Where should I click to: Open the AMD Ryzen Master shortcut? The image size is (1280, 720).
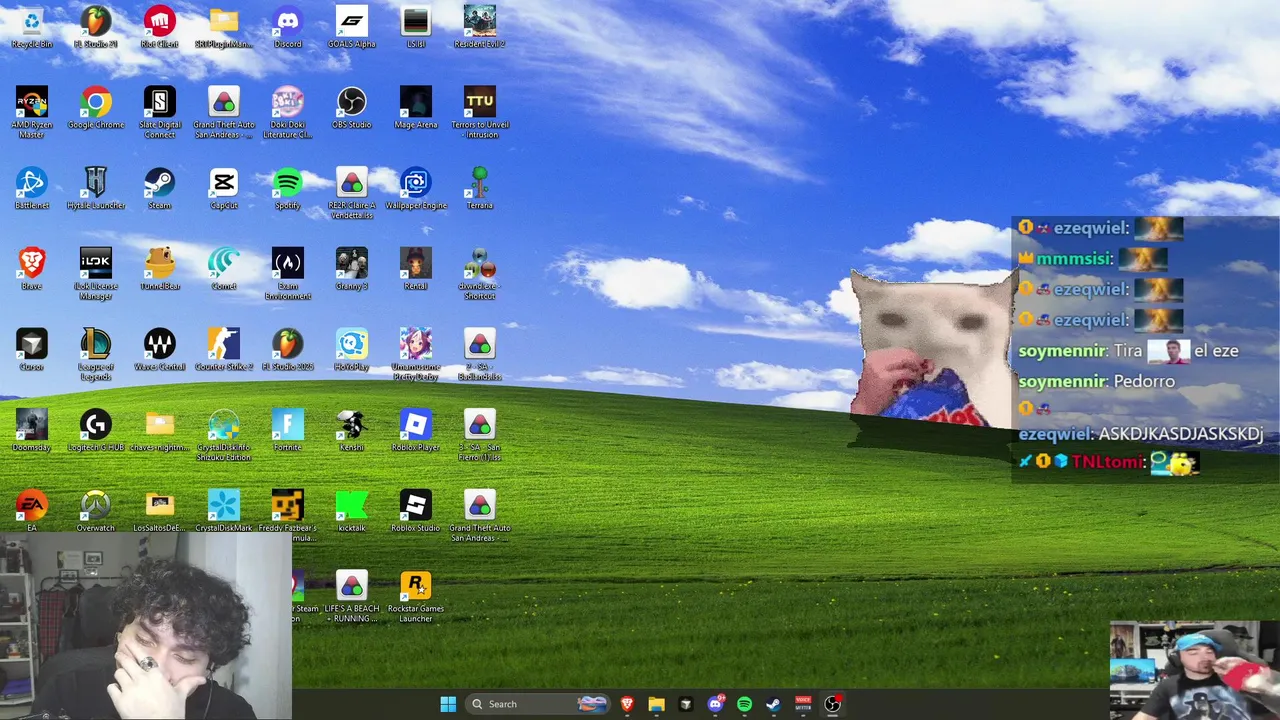(31, 112)
